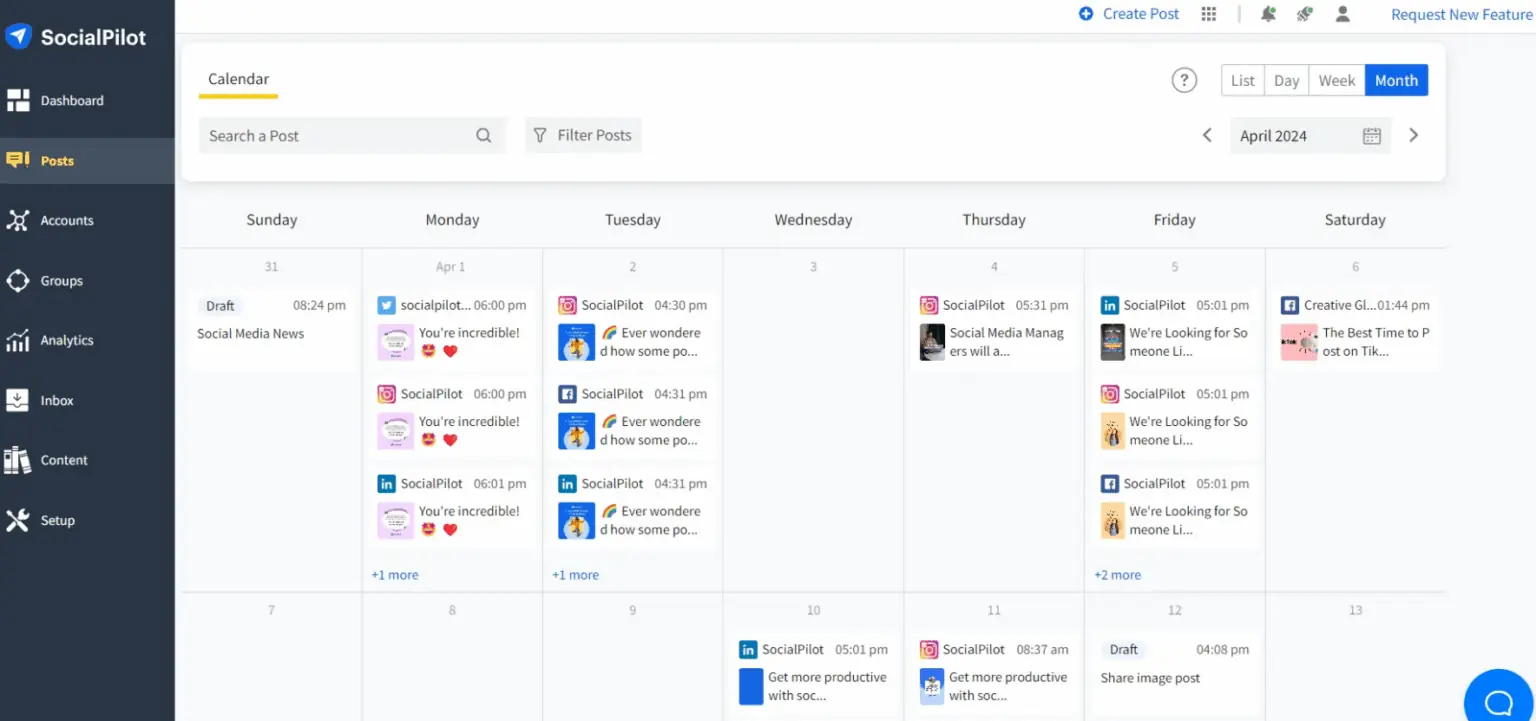1536x721 pixels.
Task: Click the search magnifier icon
Action: point(484,136)
